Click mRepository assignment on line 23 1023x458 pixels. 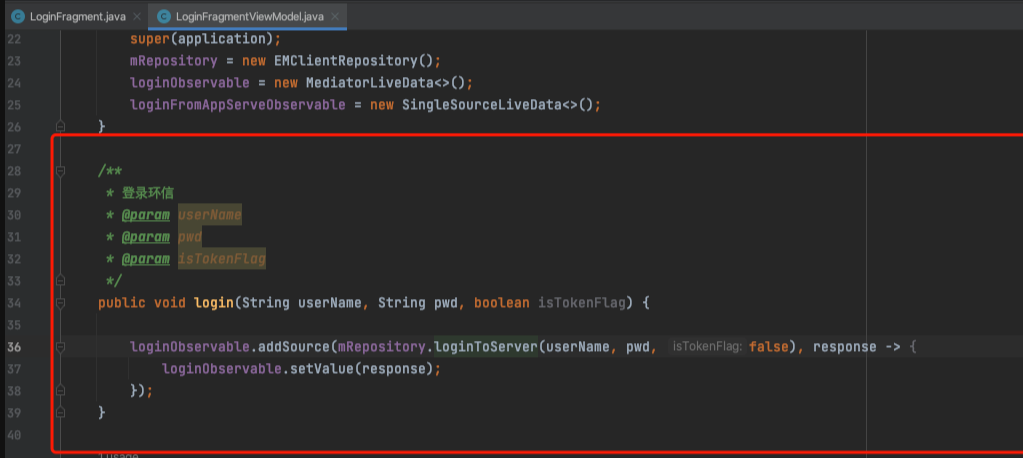(x=173, y=61)
